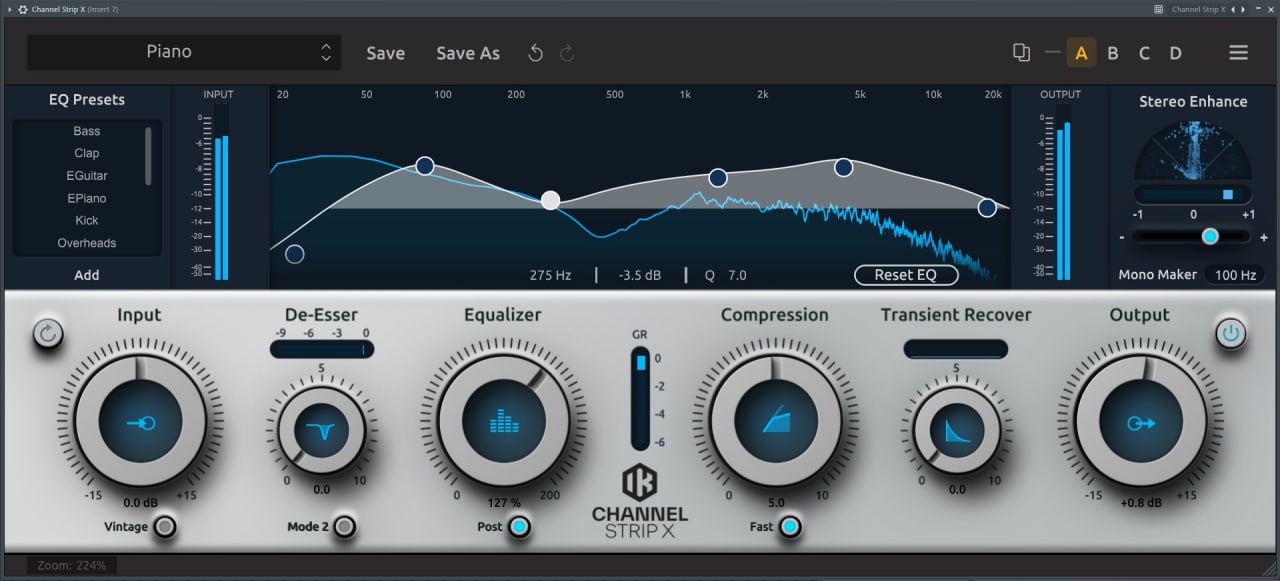Click the Equalizer 127 % value
Image resolution: width=1280 pixels, height=581 pixels.
(505, 503)
